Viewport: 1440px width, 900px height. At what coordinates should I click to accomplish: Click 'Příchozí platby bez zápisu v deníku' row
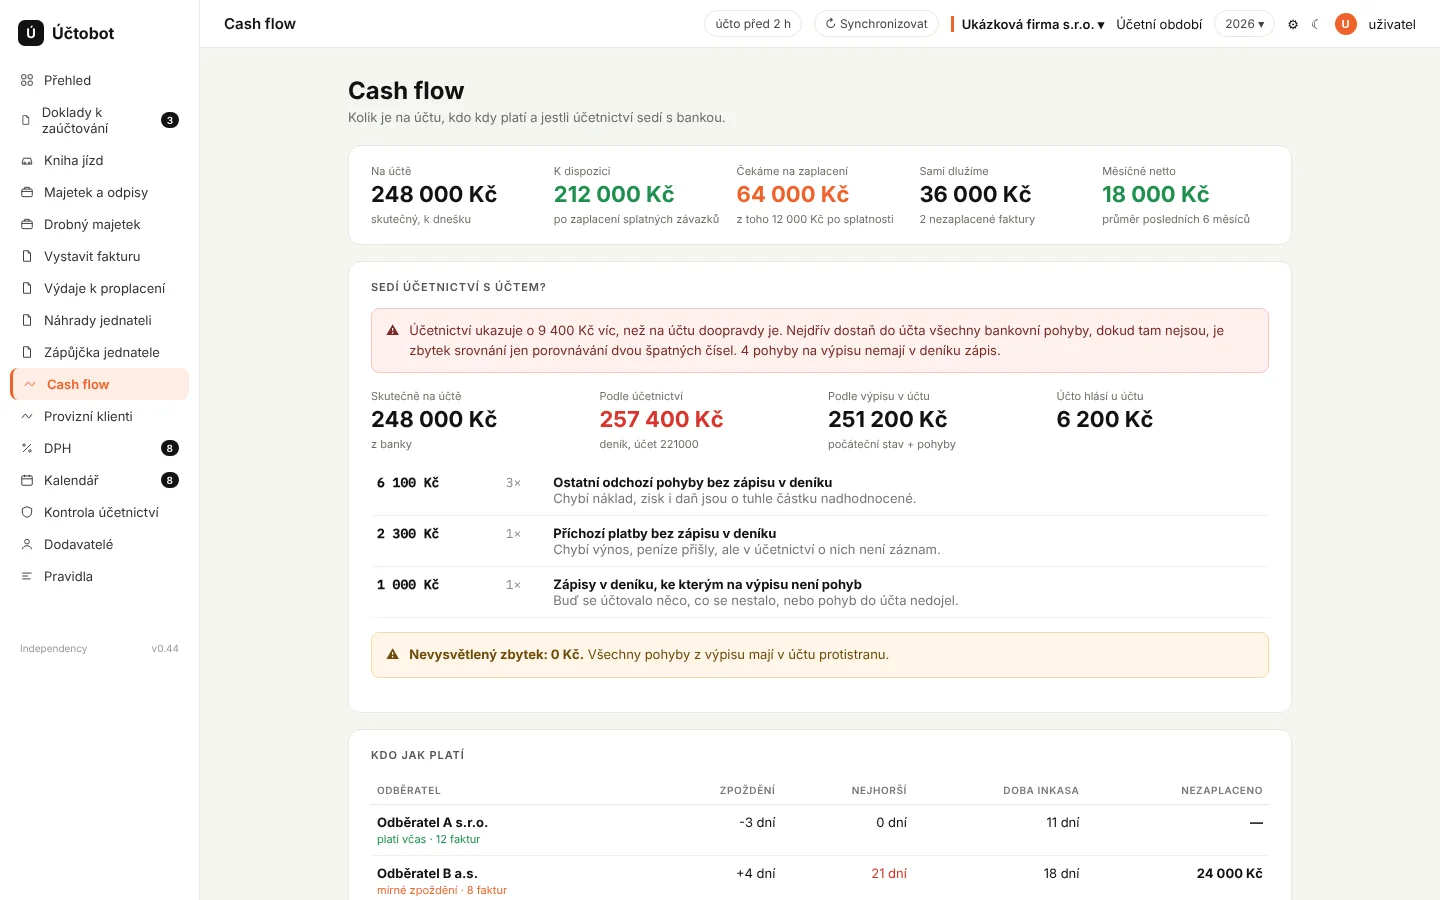(x=820, y=541)
